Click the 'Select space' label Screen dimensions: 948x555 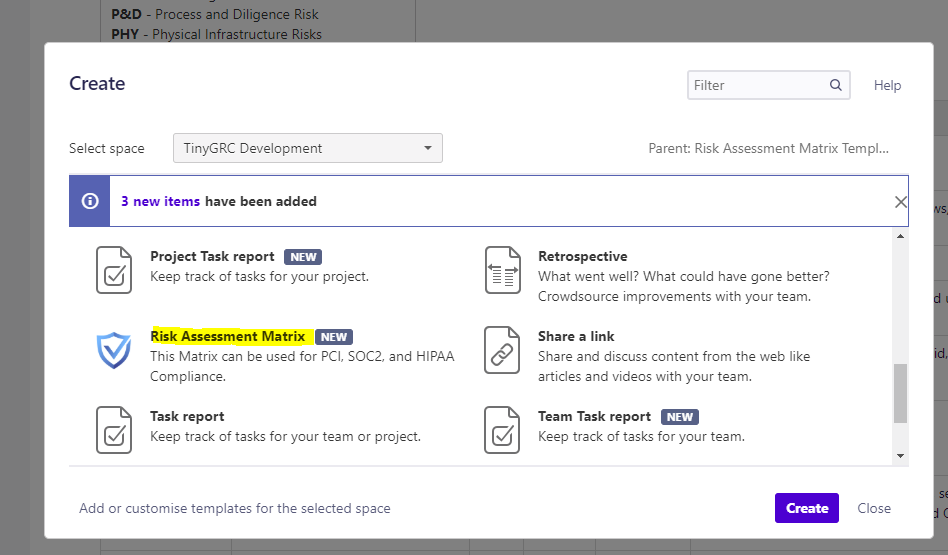click(x=106, y=148)
